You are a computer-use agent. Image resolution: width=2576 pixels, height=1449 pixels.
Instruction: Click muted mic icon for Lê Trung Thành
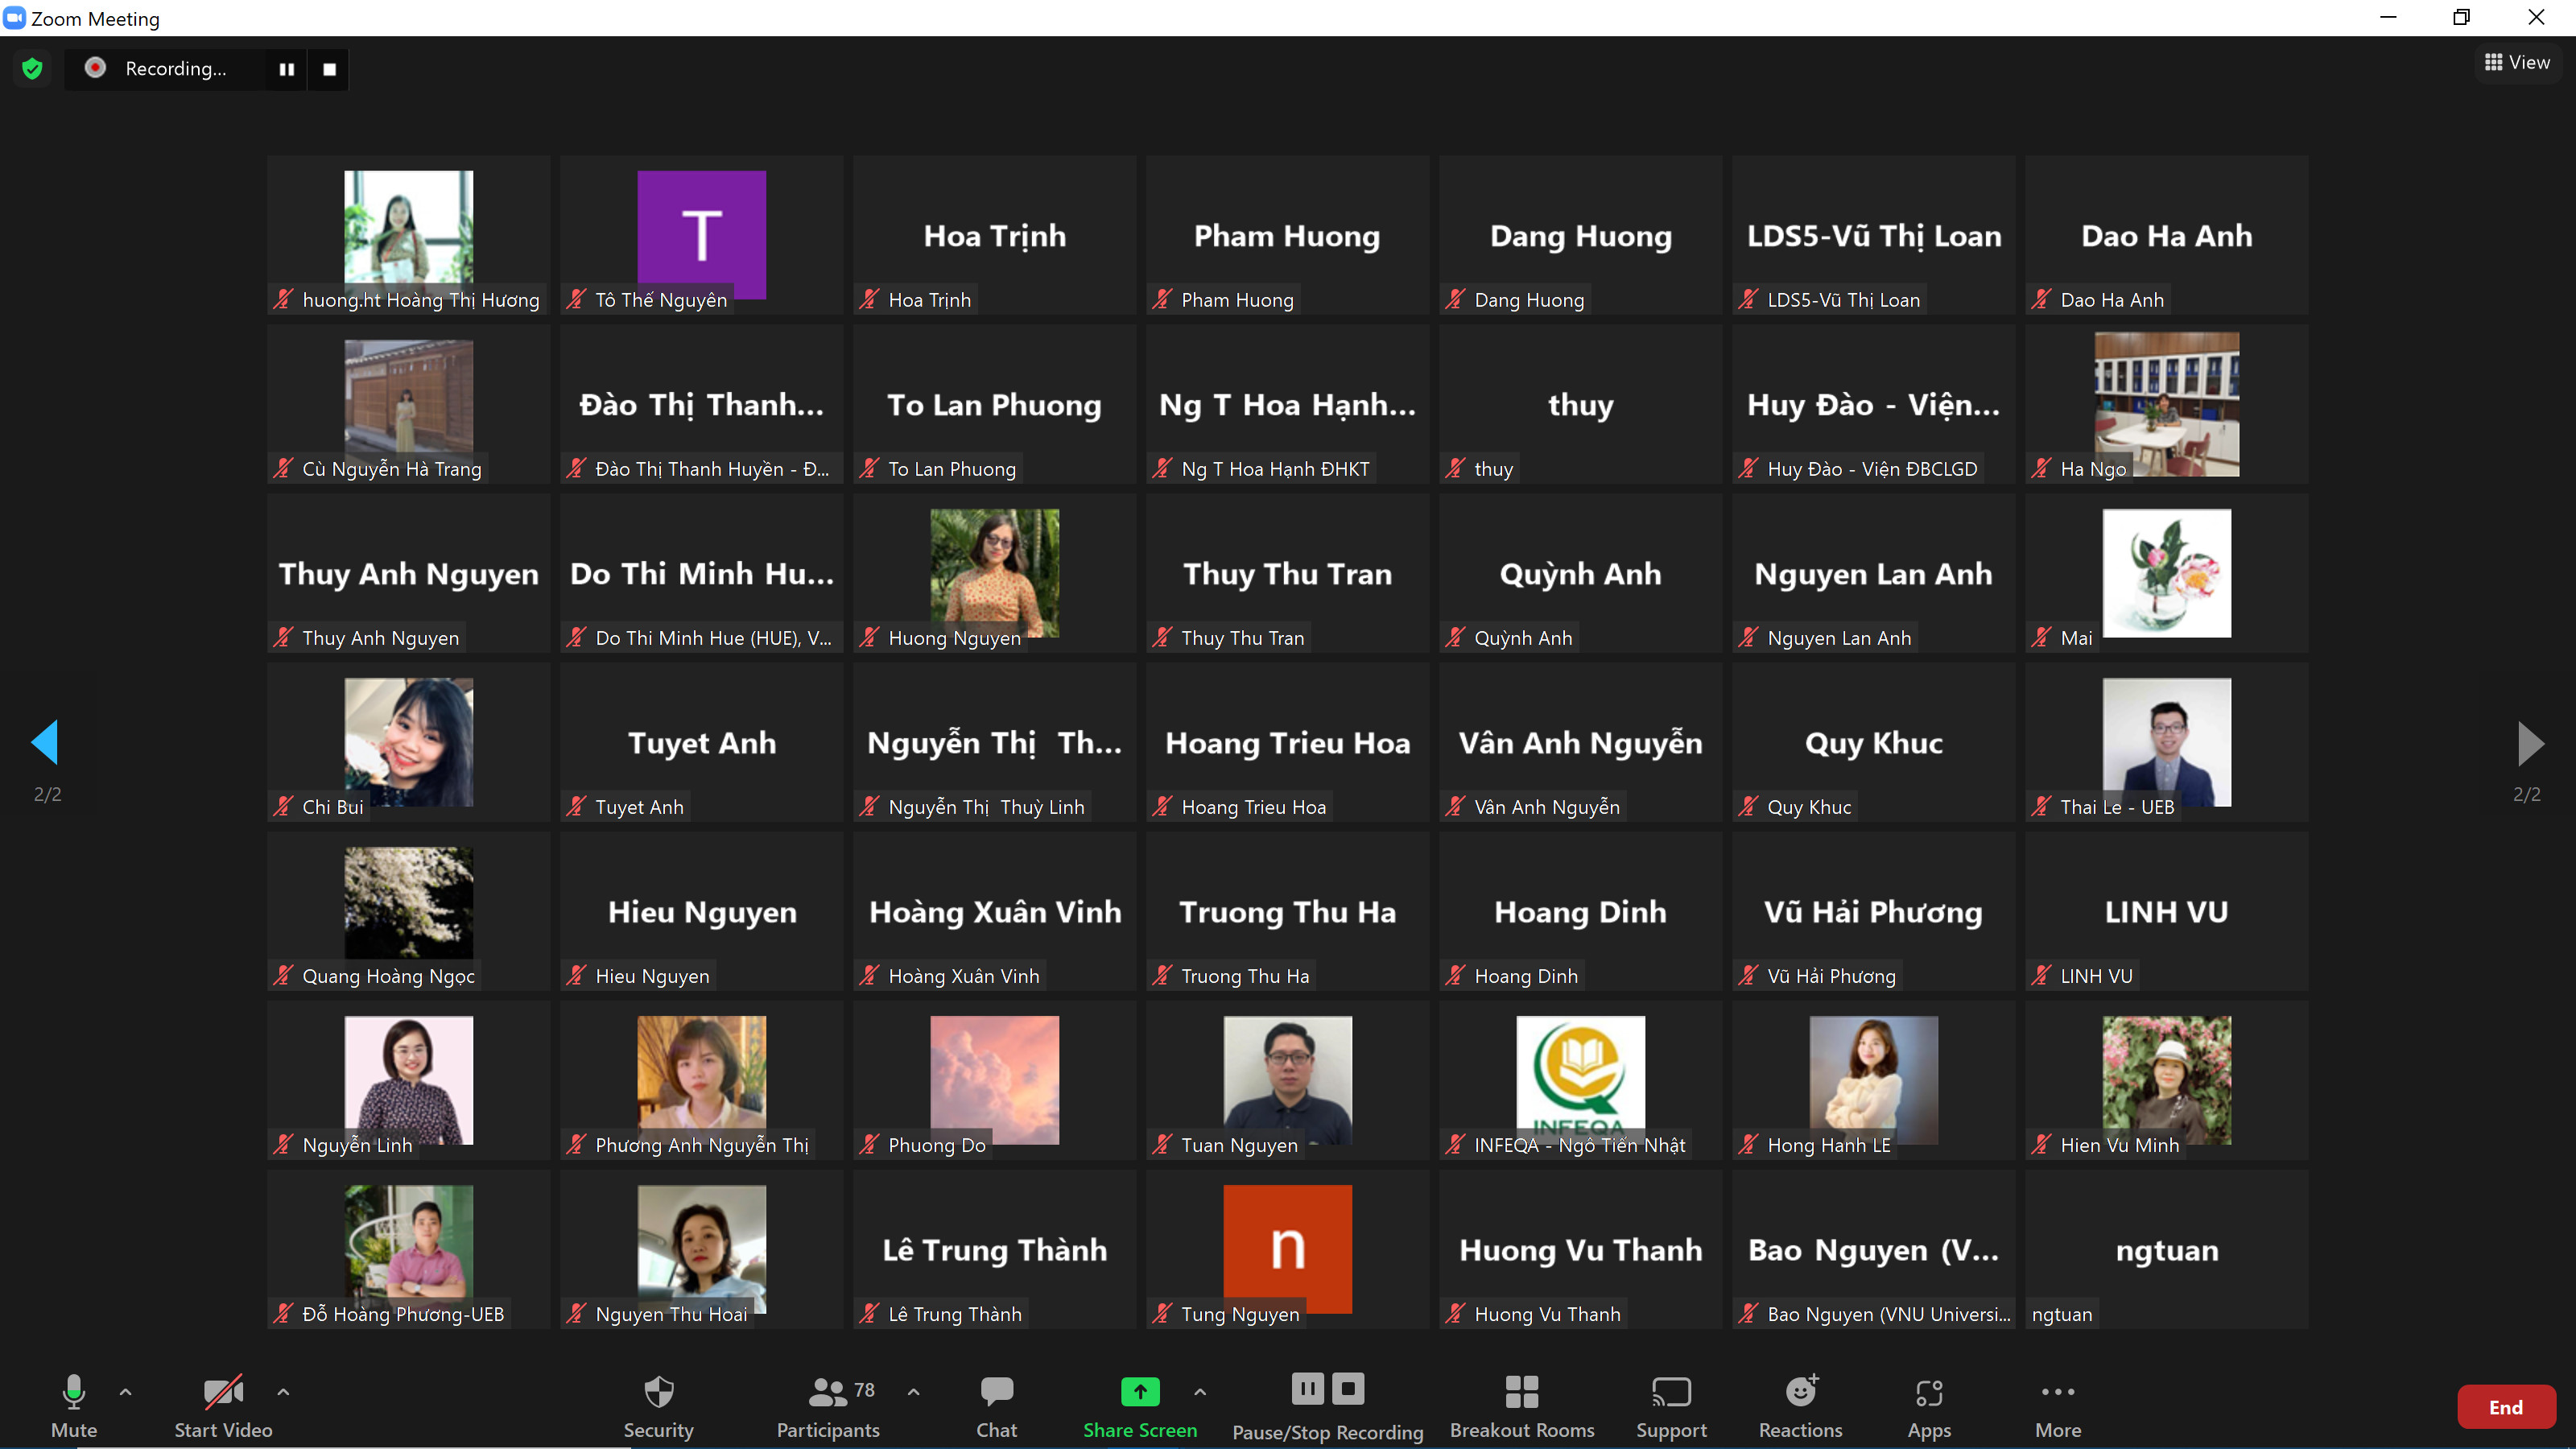869,1313
